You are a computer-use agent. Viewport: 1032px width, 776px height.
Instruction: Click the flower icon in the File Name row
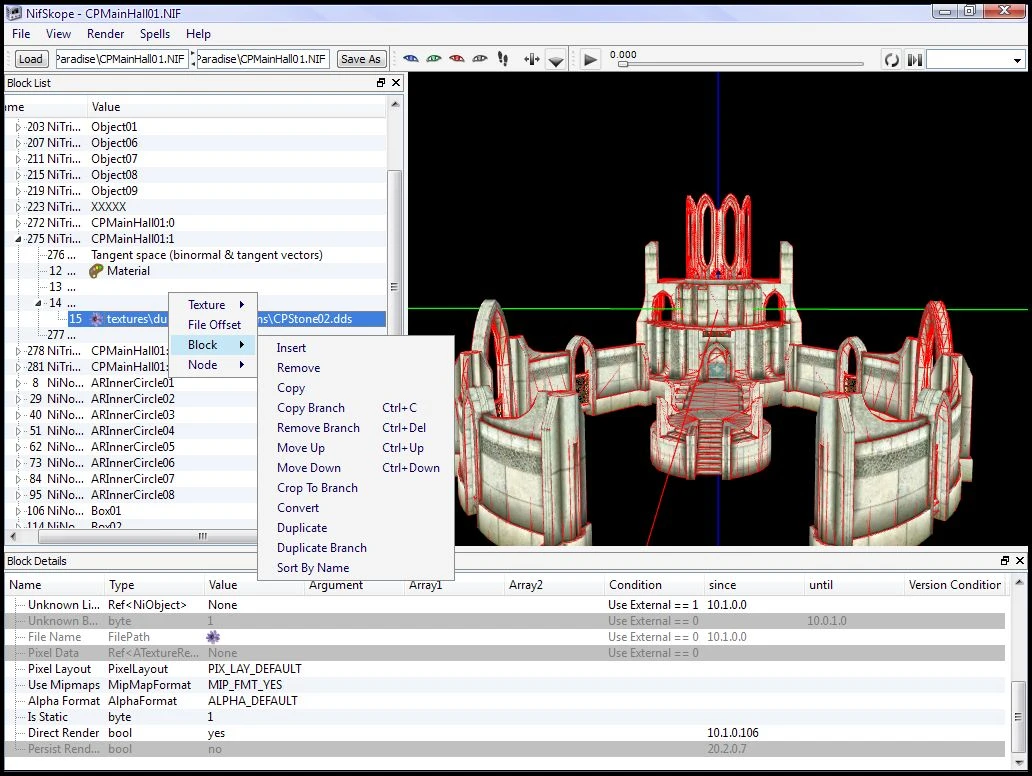[213, 636]
